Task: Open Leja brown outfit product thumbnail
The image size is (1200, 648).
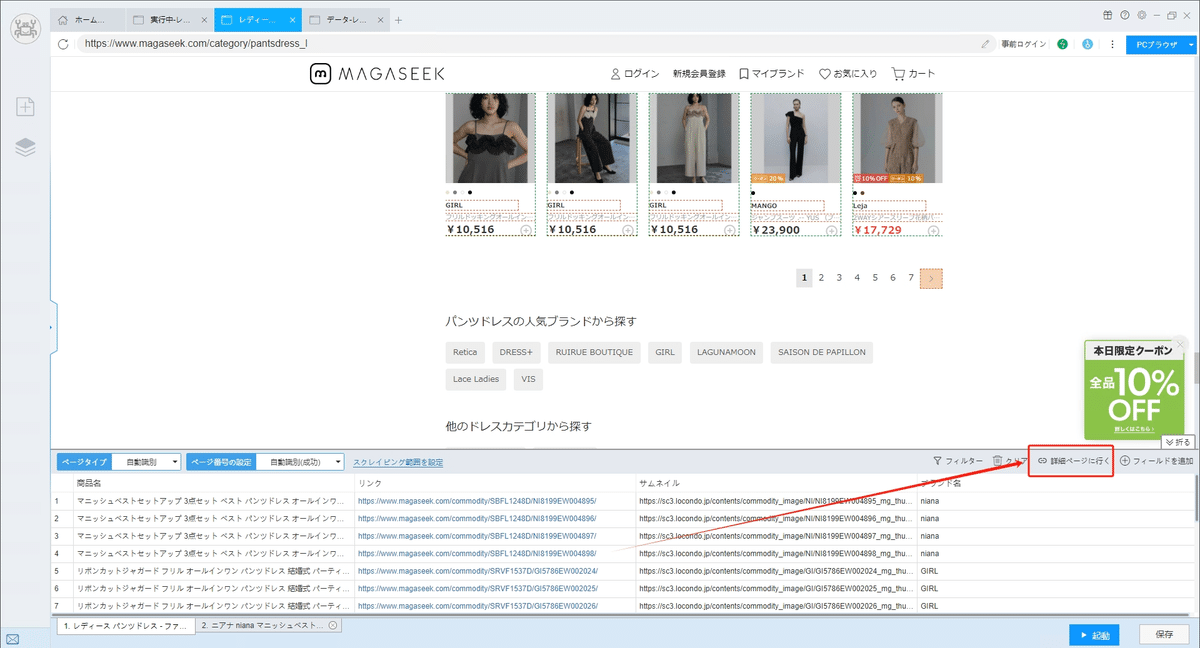Action: pyautogui.click(x=897, y=138)
